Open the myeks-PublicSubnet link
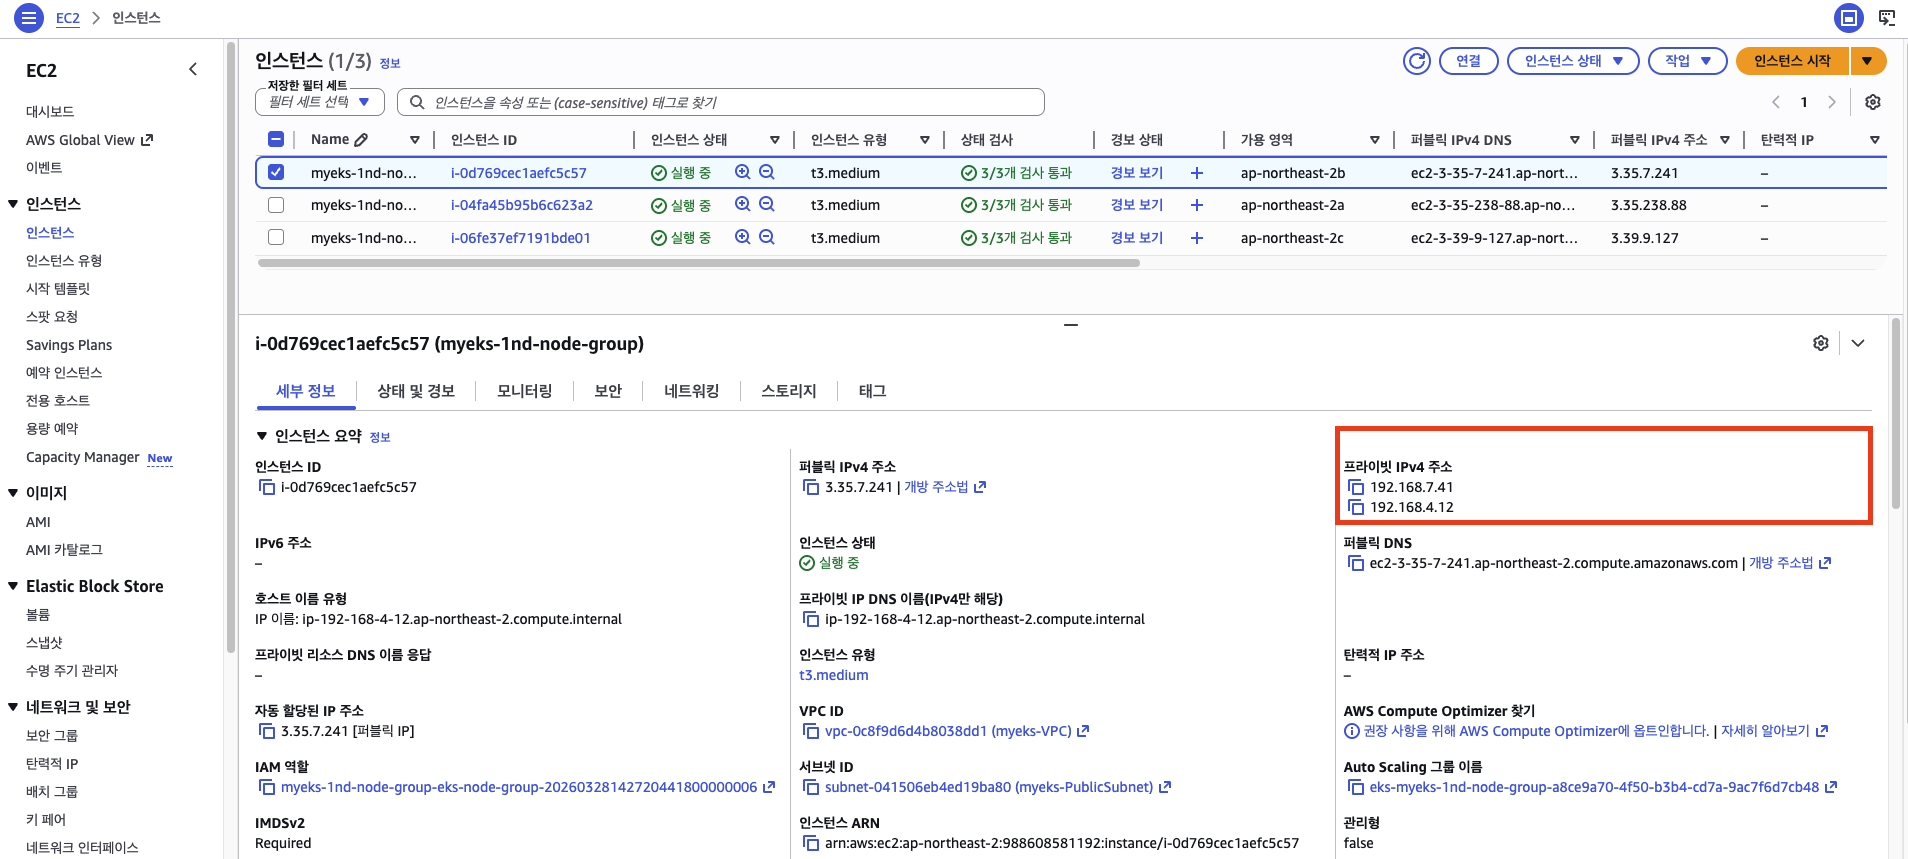 [x=998, y=787]
